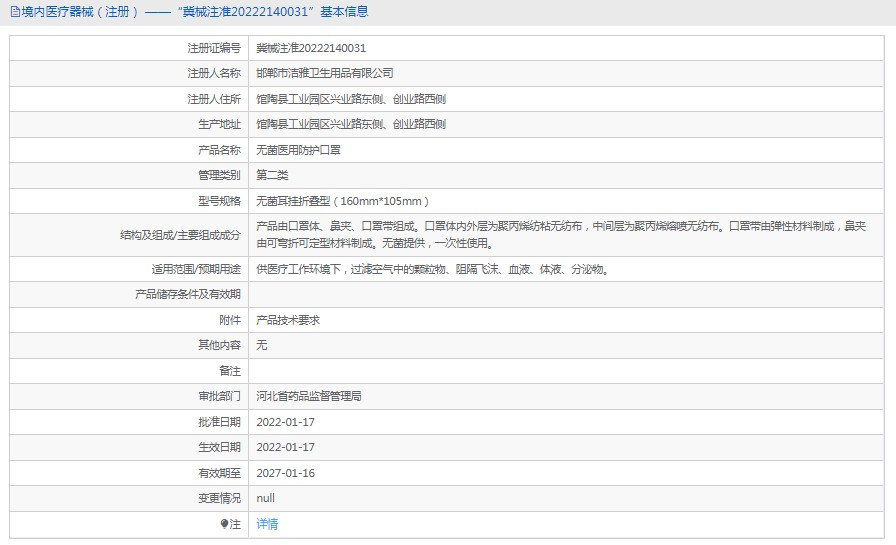Click the 产品技术要求 attachment text

(288, 320)
